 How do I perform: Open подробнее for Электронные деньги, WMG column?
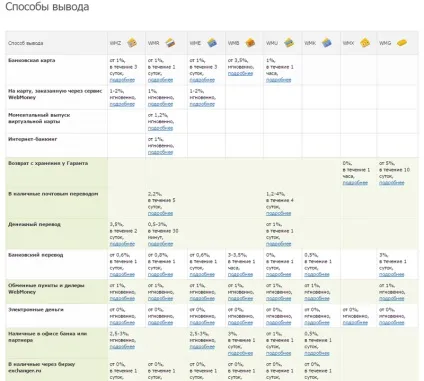[392, 323]
